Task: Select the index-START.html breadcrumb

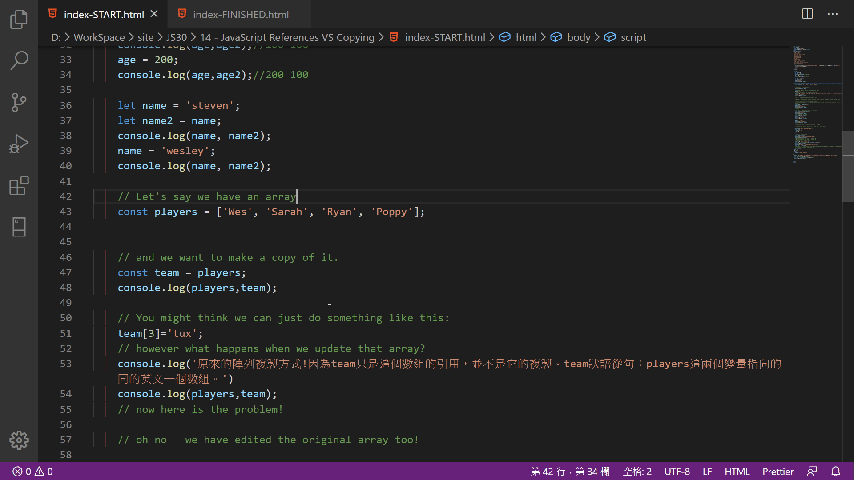Action: click(437, 37)
